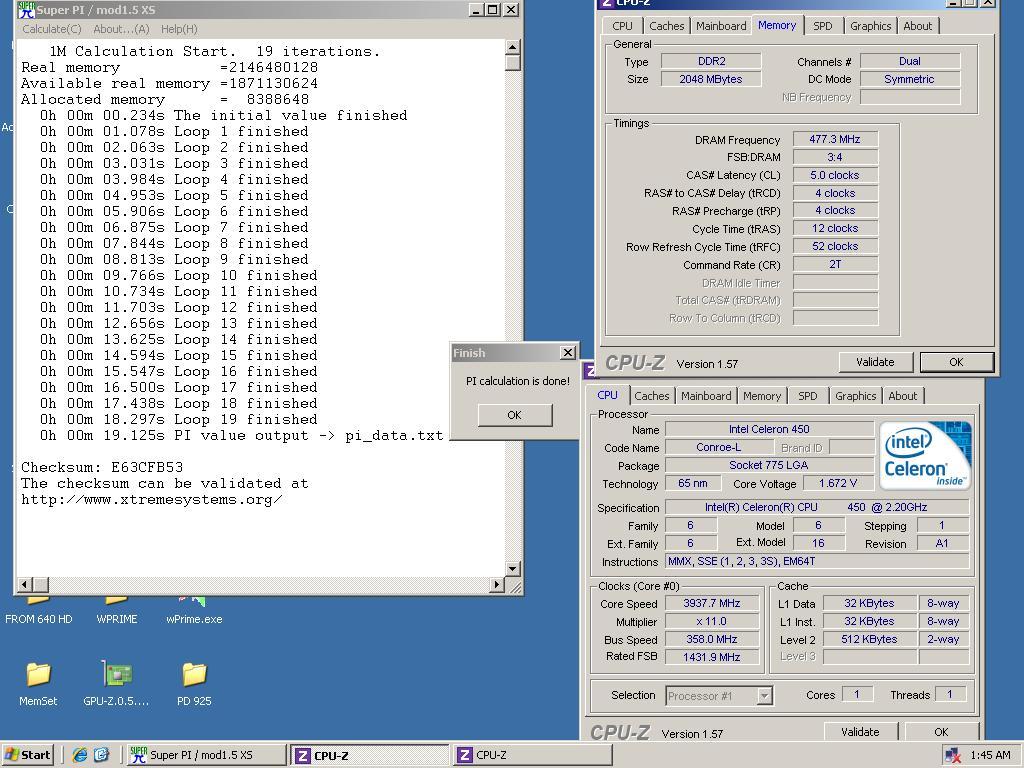The width and height of the screenshot is (1024, 768).
Task: Open Calculate(C) menu in Super PI
Action: pos(52,29)
